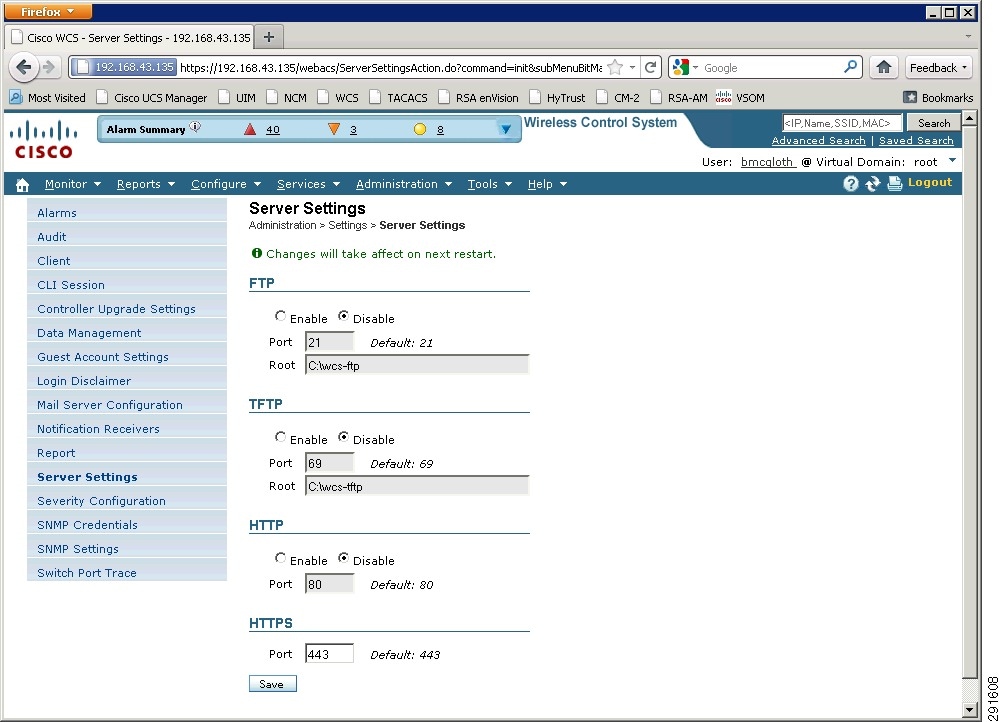
Task: Click the print page icon
Action: point(895,184)
